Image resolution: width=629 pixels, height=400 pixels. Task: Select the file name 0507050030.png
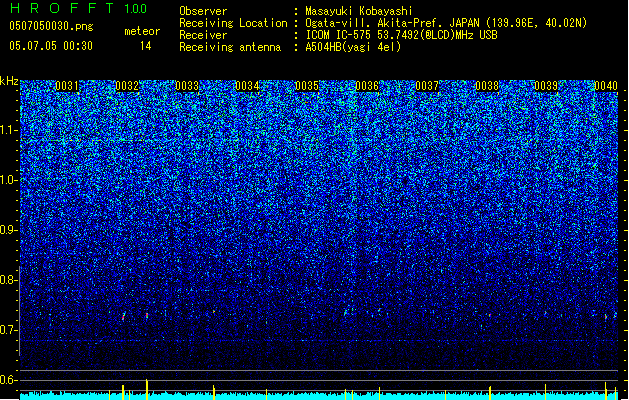[51, 26]
